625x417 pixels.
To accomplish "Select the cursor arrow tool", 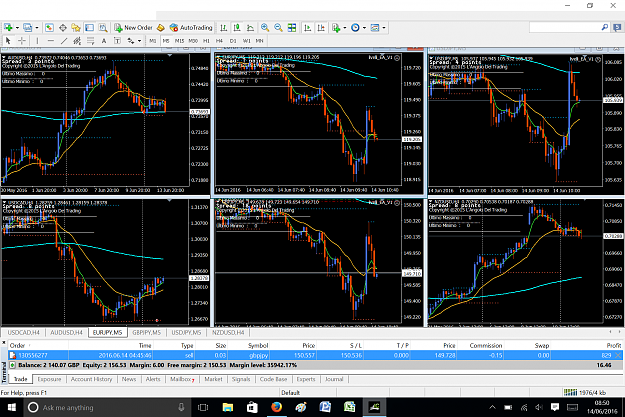I will point(8,41).
